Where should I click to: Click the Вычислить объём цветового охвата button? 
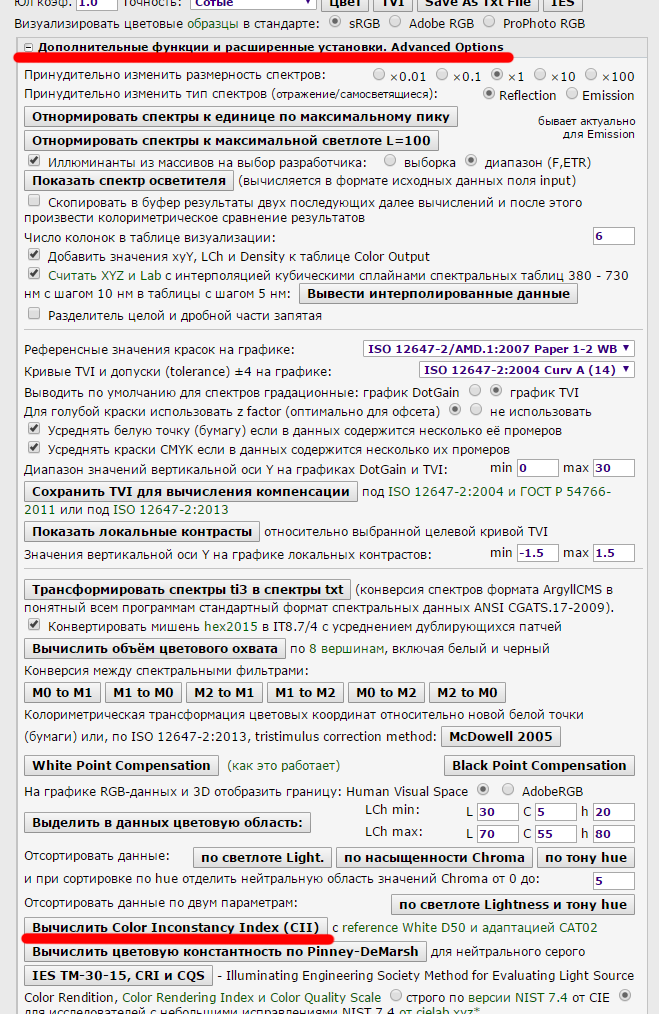tap(155, 649)
